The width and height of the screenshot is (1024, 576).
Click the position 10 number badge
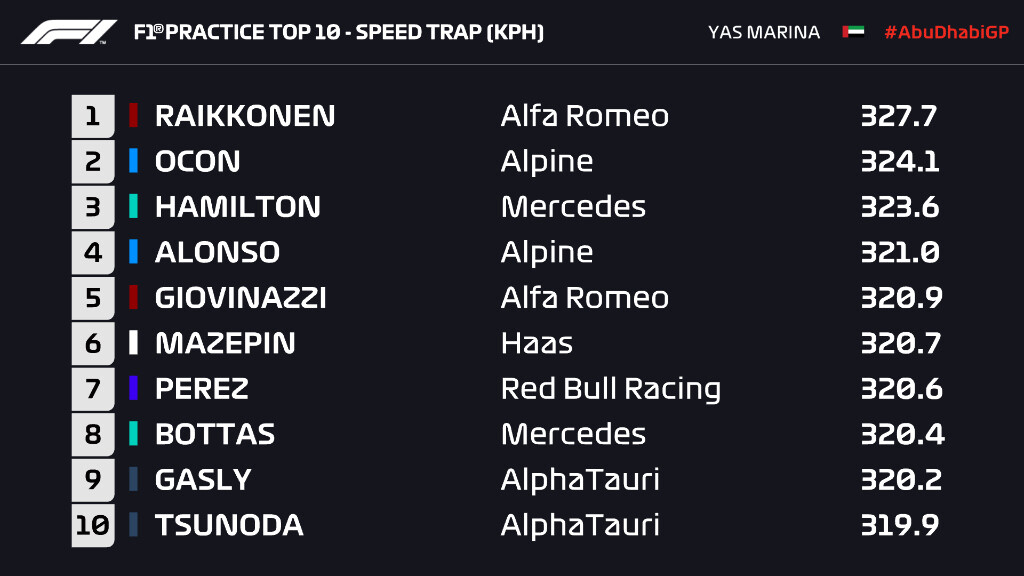[93, 525]
